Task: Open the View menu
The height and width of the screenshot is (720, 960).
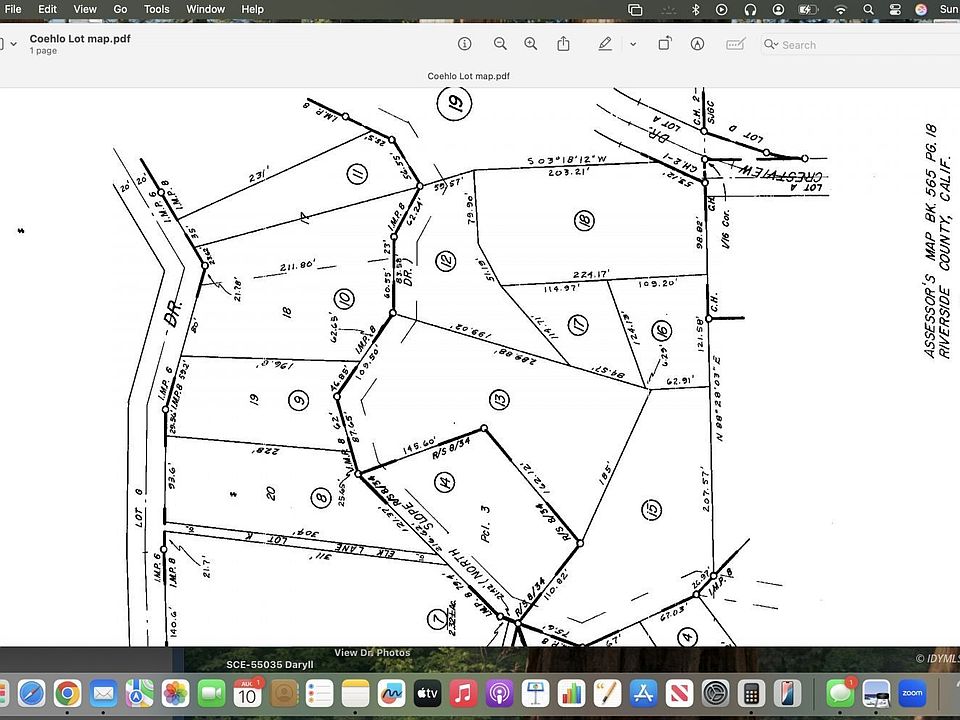Action: 85,9
